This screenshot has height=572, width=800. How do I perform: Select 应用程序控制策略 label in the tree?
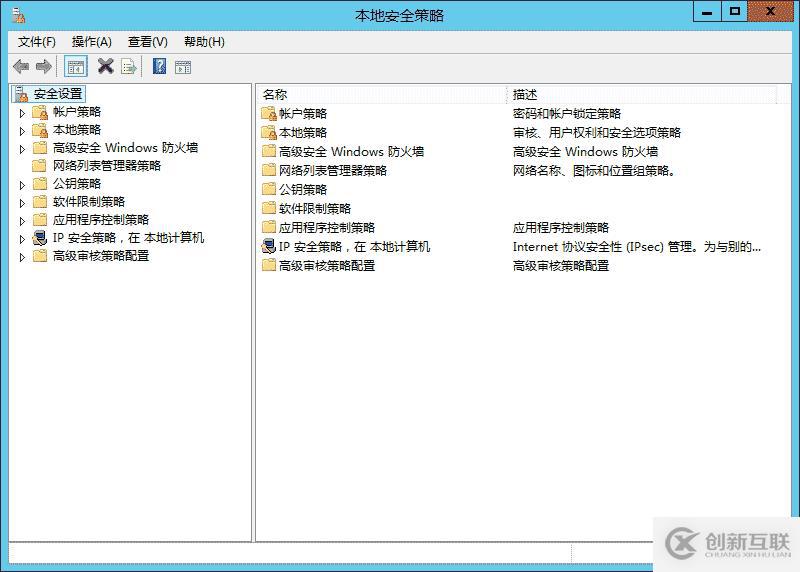pyautogui.click(x=101, y=219)
